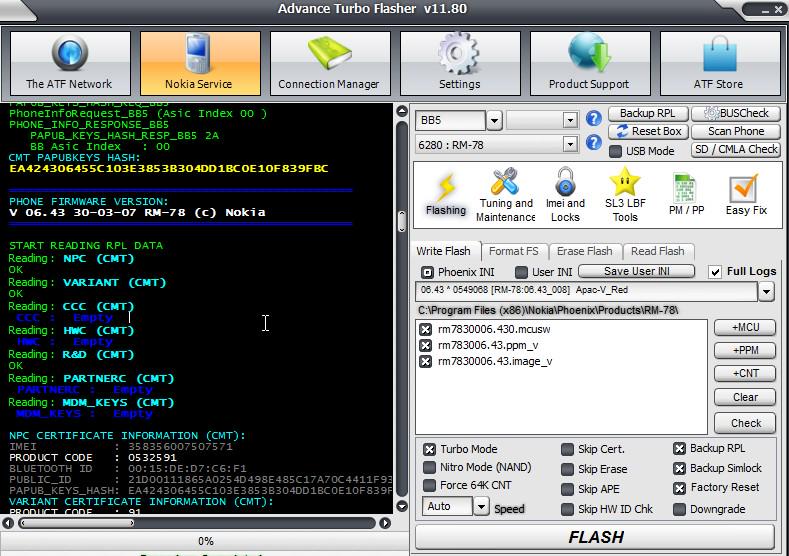
Task: Click the 0% progress bar
Action: [205, 541]
